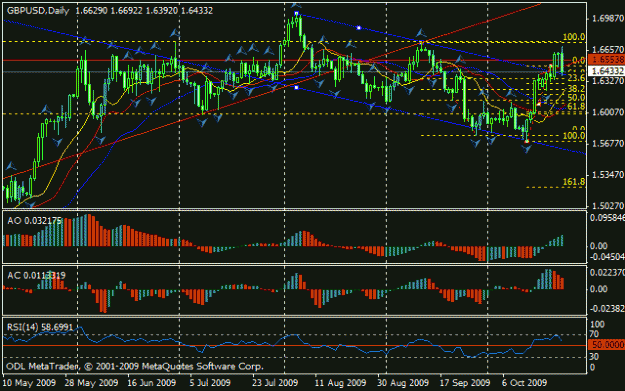Click the 1.56770 price scale label
Viewport: 625px width, 391px height.
607,143
